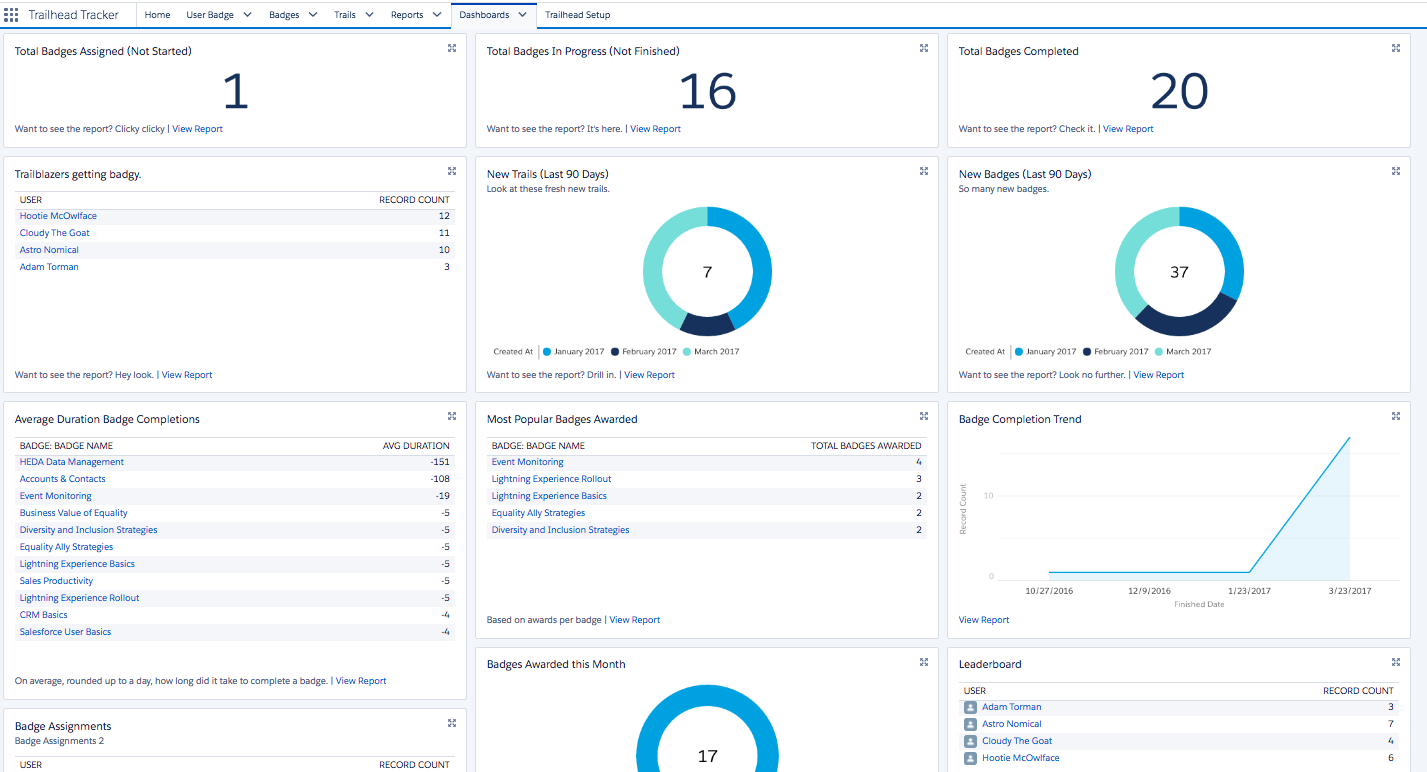Expand the Trailblazers getting badgy widget

pos(452,171)
